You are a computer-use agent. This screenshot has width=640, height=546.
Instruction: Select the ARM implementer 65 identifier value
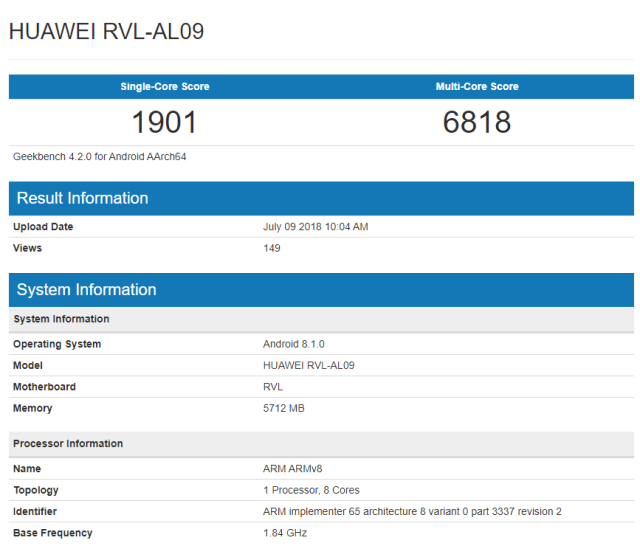click(412, 512)
